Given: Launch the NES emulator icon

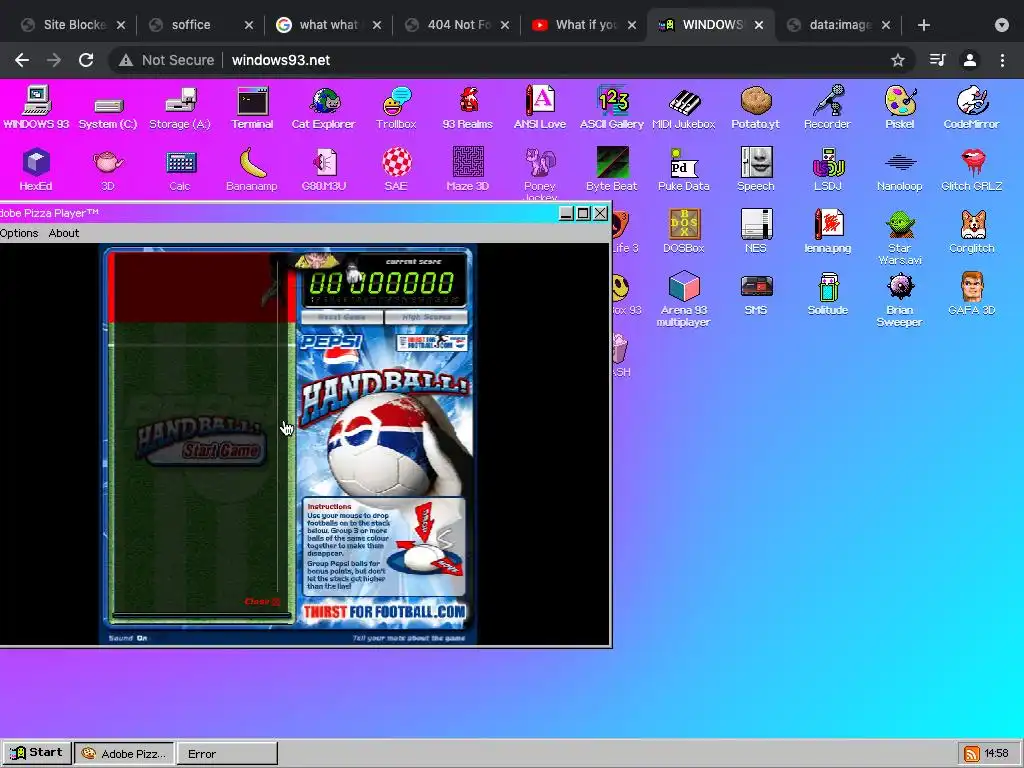Looking at the screenshot, I should click(x=756, y=231).
